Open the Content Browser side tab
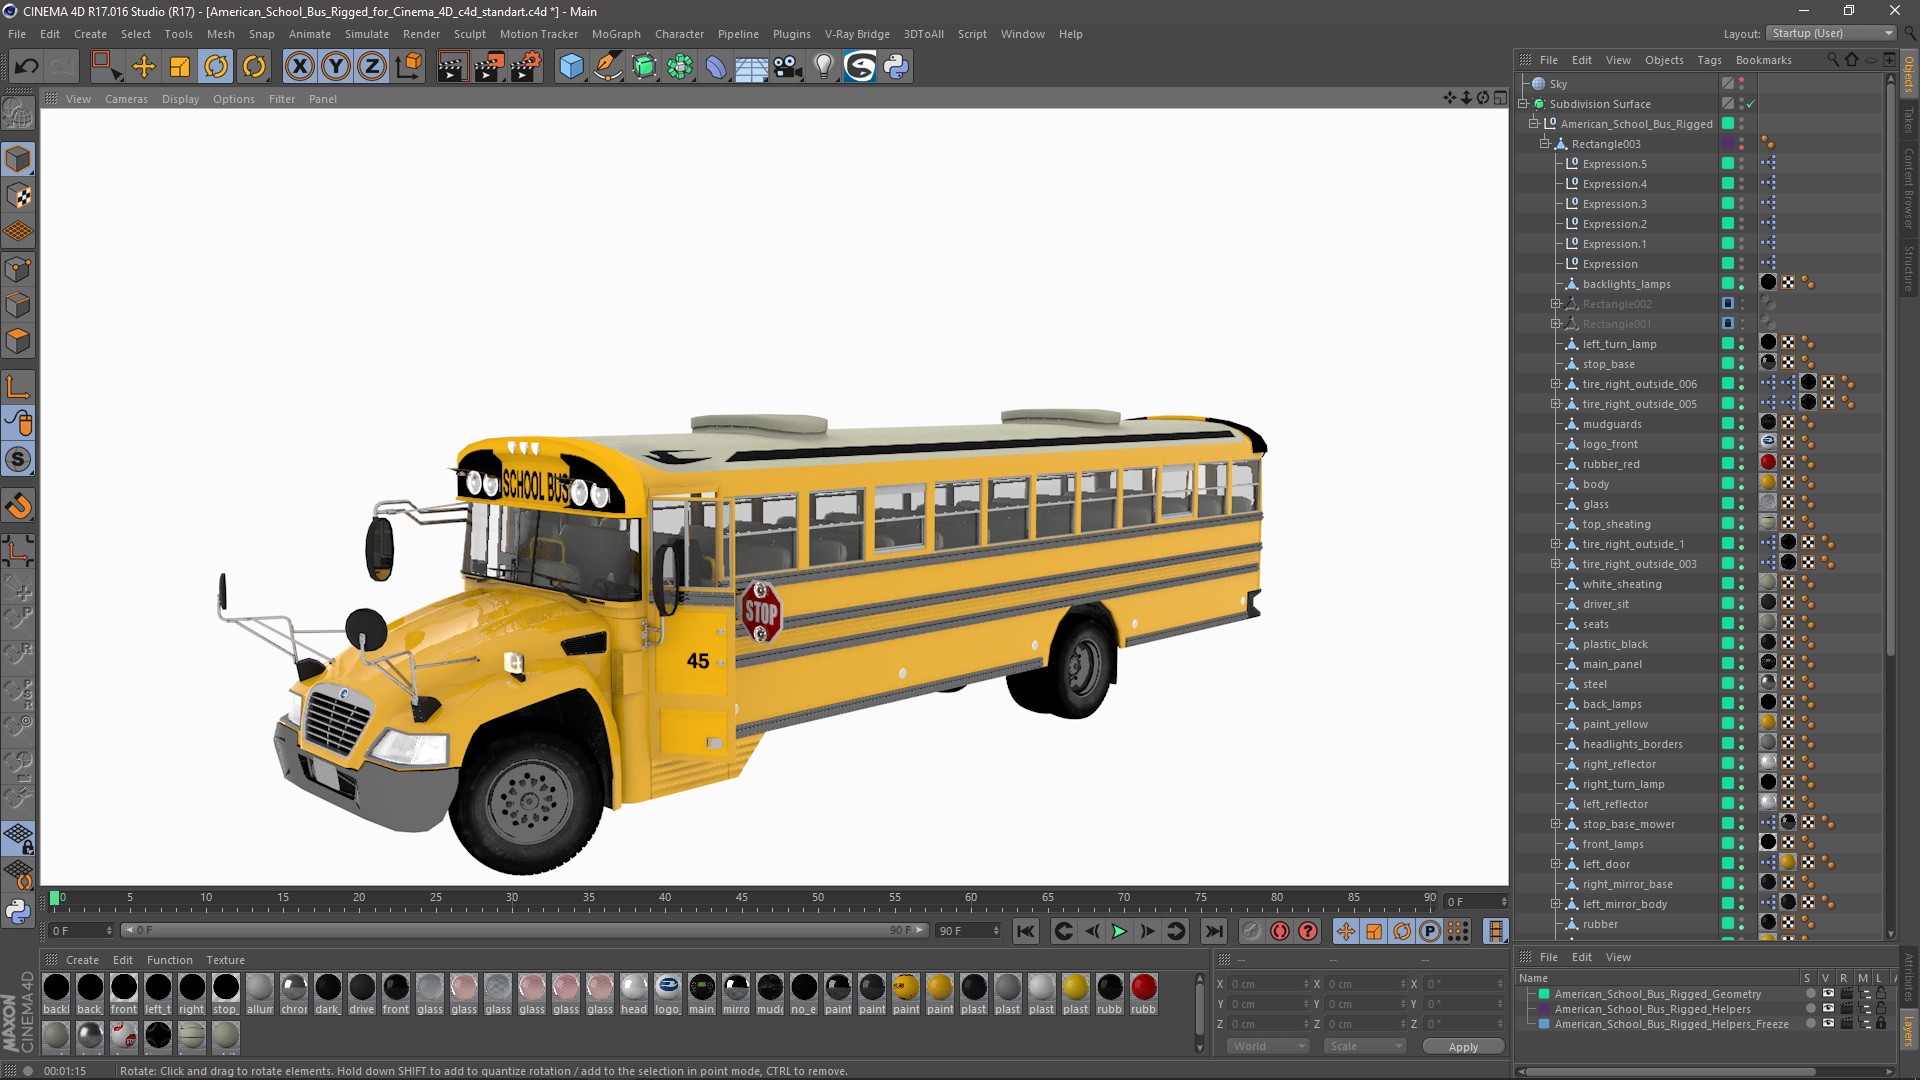 pos(1908,188)
